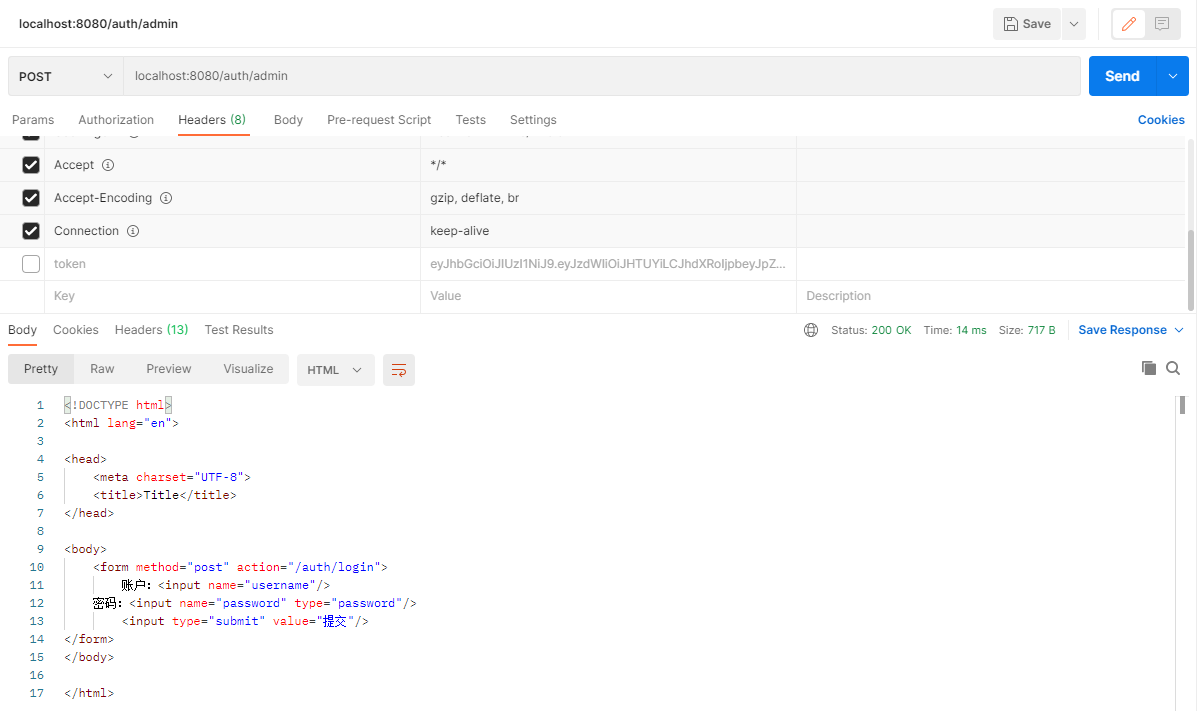The image size is (1201, 711).
Task: Disable the Connection header checkbox
Action: pos(31,231)
